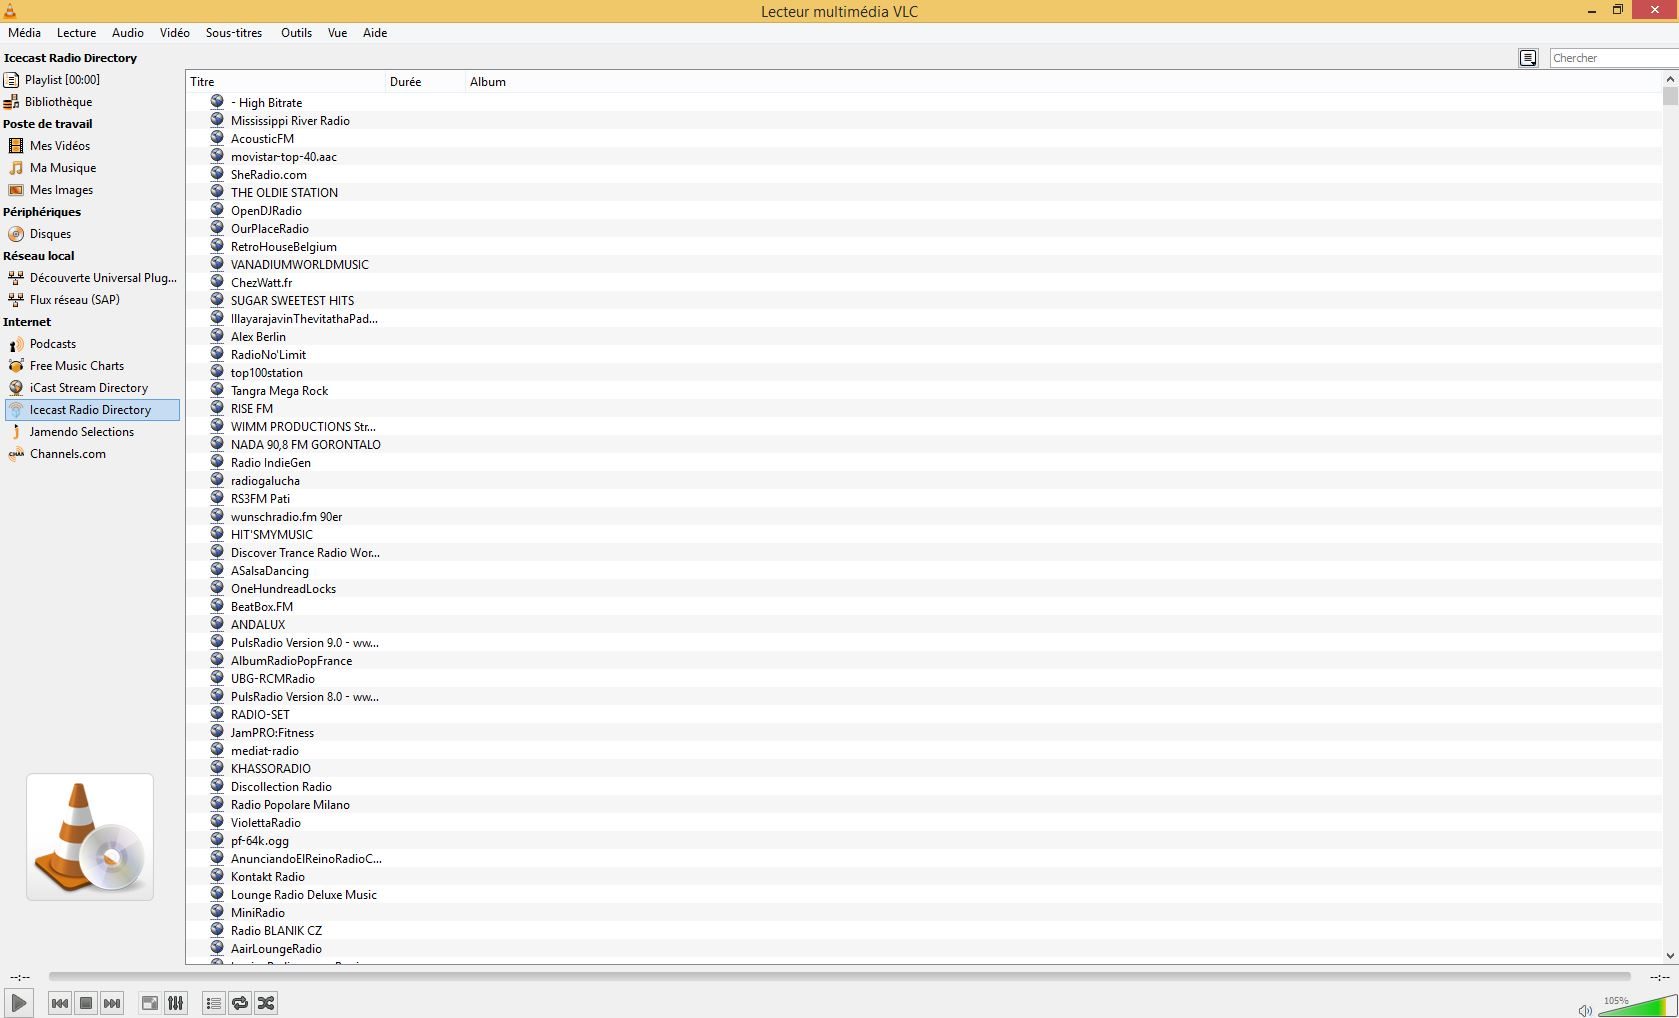Click the VLC cone album art

pos(90,837)
